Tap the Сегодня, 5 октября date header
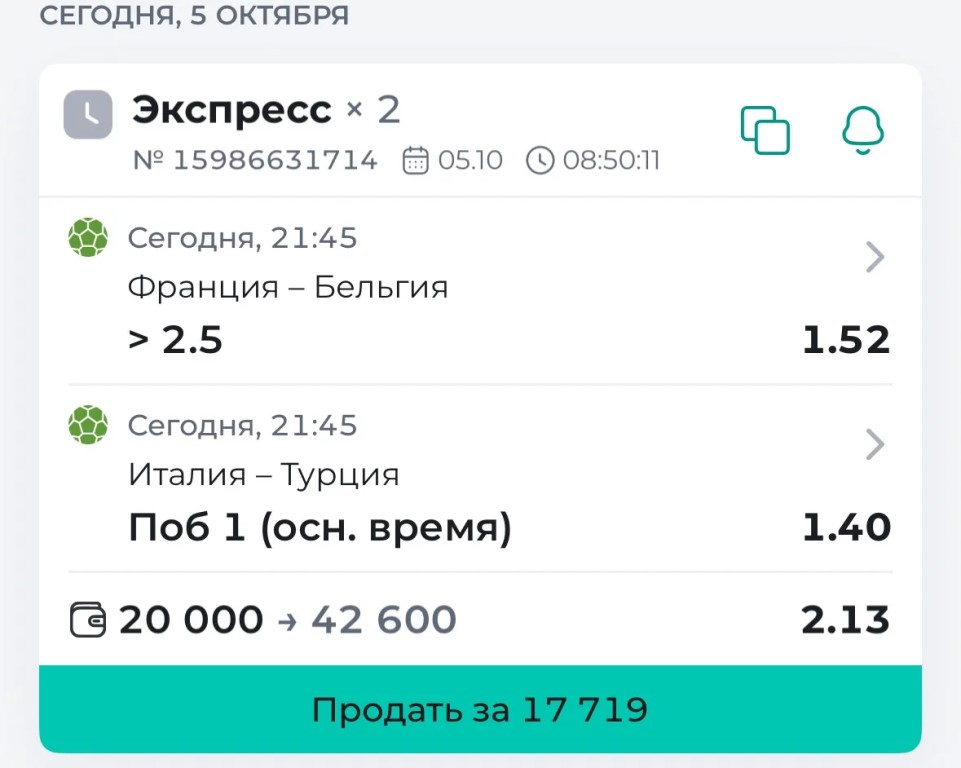 pos(194,15)
